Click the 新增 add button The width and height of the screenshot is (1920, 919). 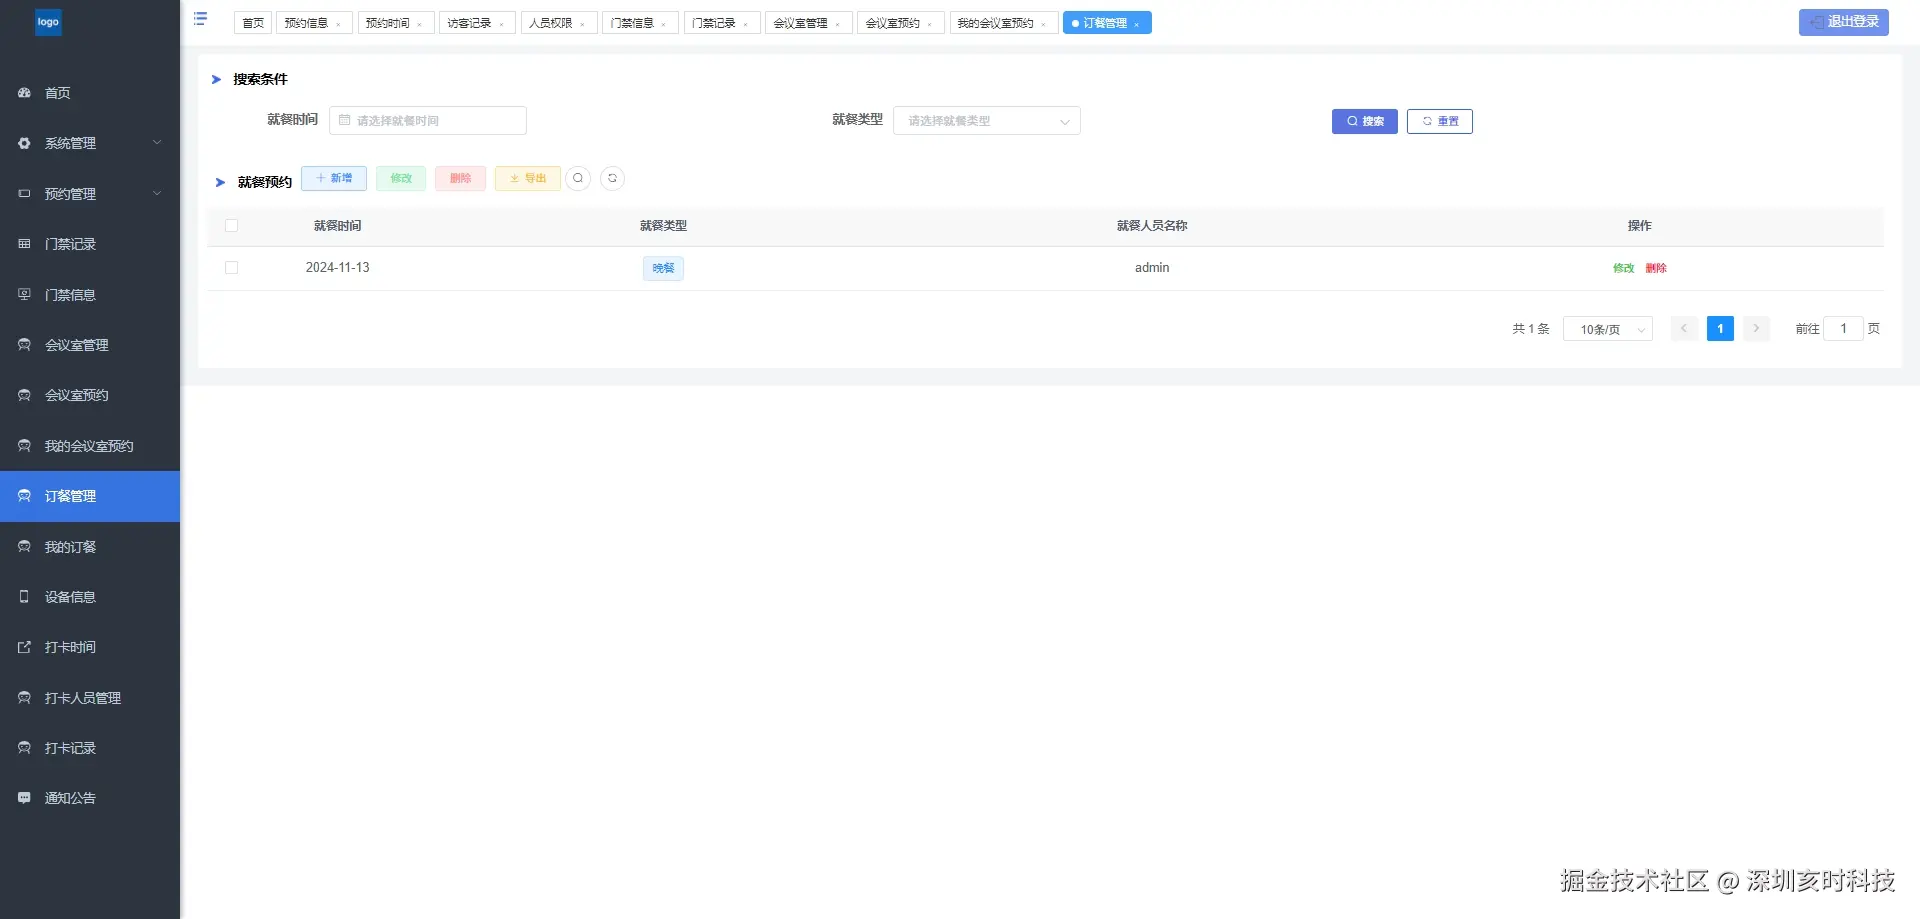pyautogui.click(x=334, y=178)
